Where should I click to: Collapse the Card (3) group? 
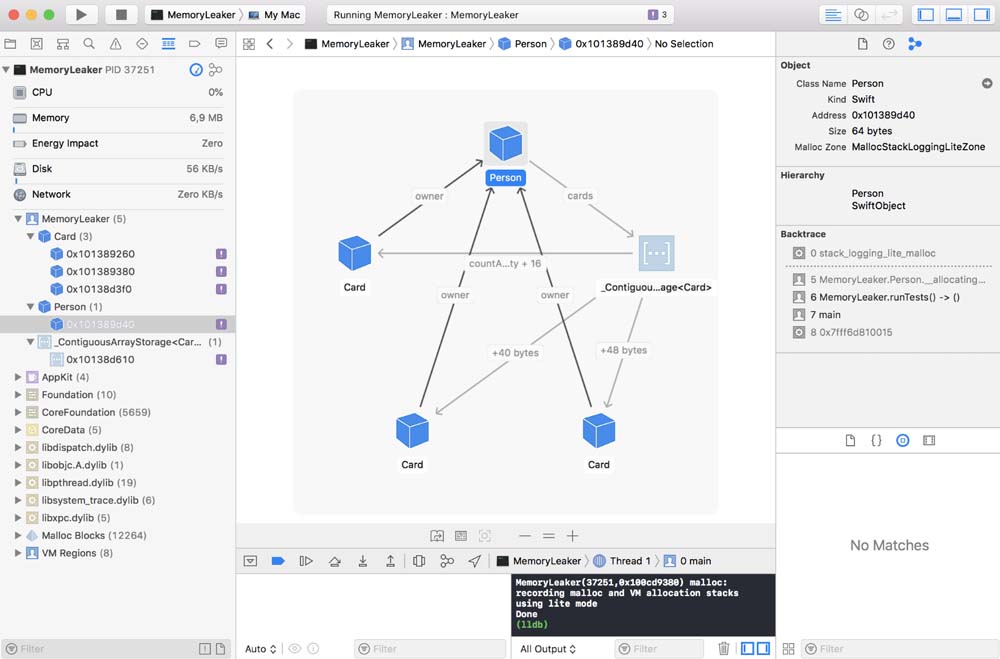click(31, 237)
